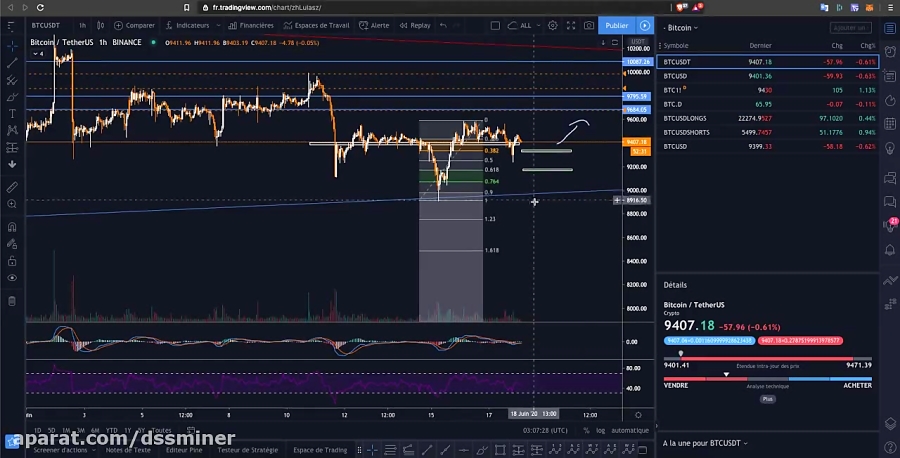Open notifications bell in right sidebar
This screenshot has width=900, height=458.
pyautogui.click(x=890, y=250)
